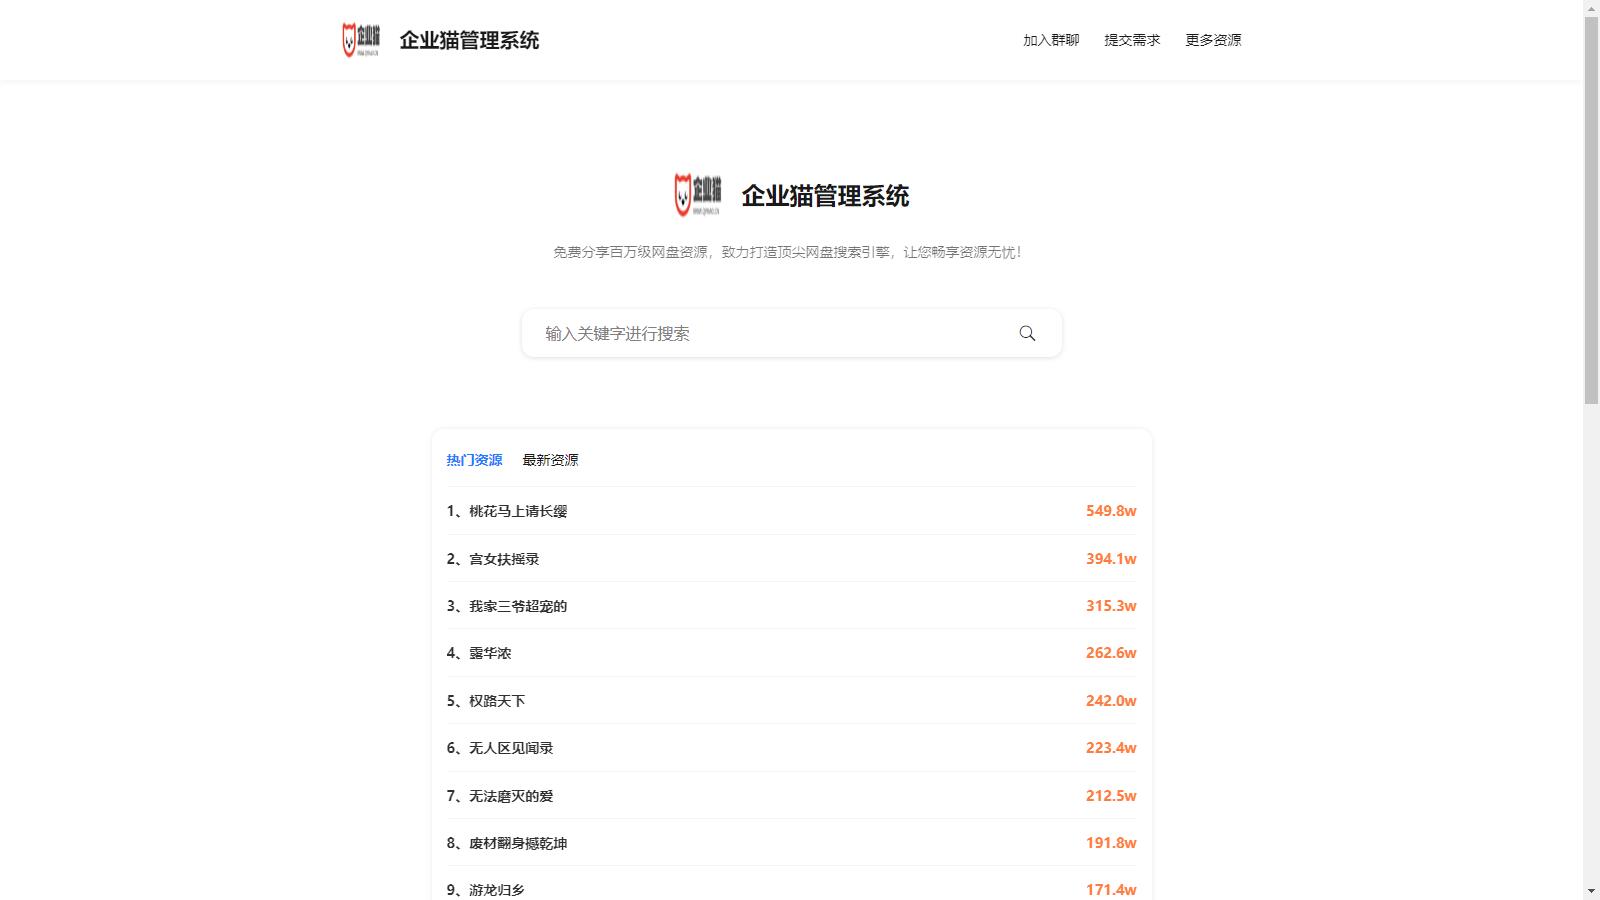Viewport: 1600px width, 900px height.
Task: Click the page scrollbar thumb
Action: [1591, 210]
